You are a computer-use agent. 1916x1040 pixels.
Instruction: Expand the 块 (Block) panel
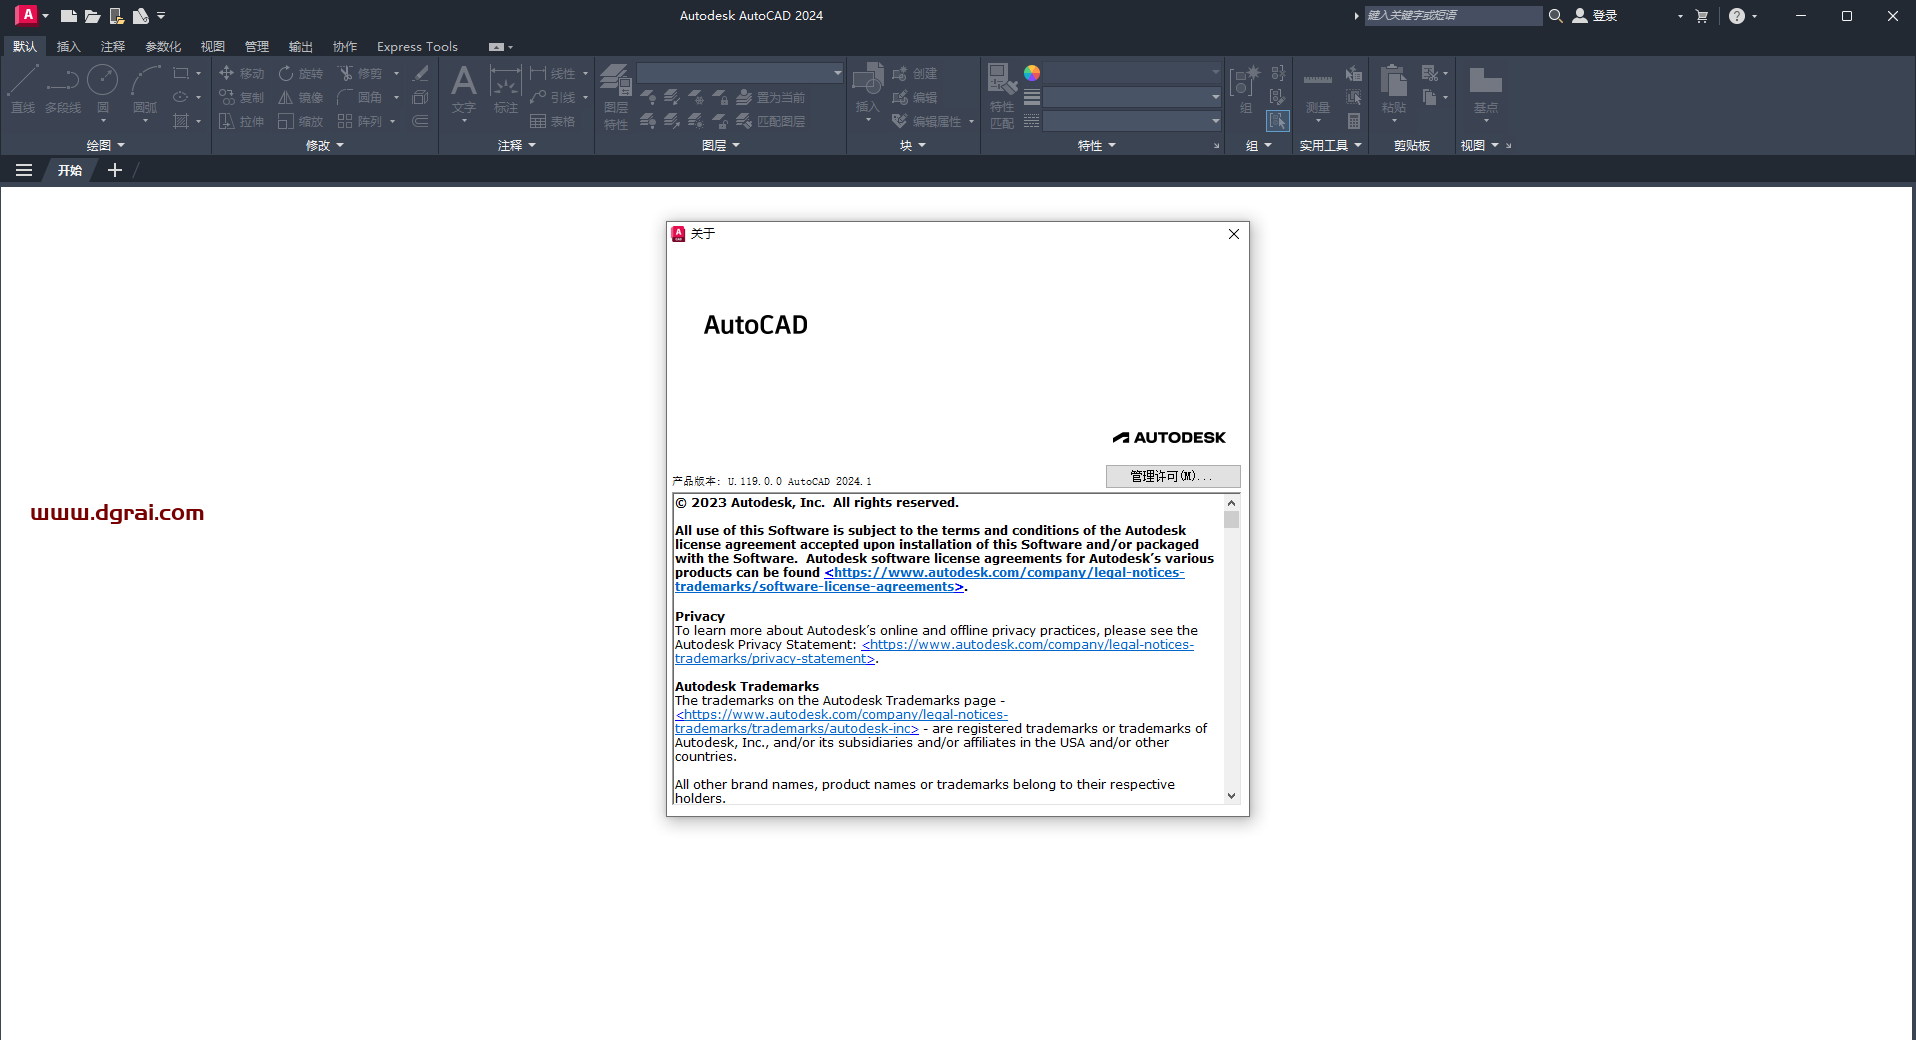(x=913, y=145)
